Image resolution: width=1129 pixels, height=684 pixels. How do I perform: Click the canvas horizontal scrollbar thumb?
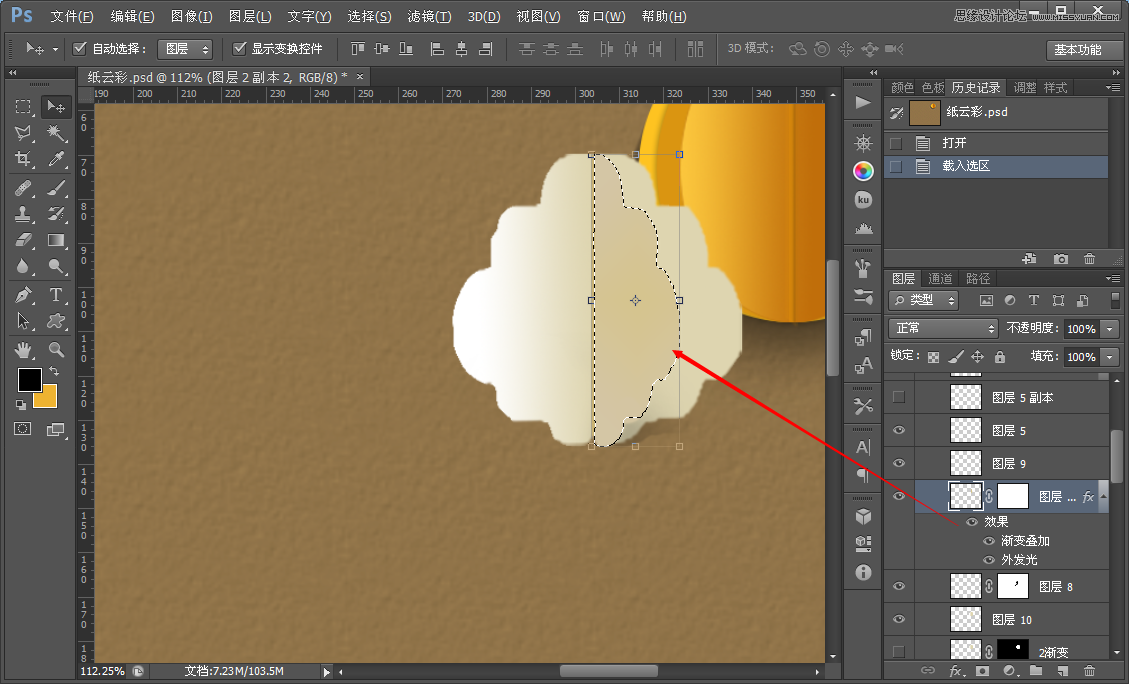[x=608, y=671]
